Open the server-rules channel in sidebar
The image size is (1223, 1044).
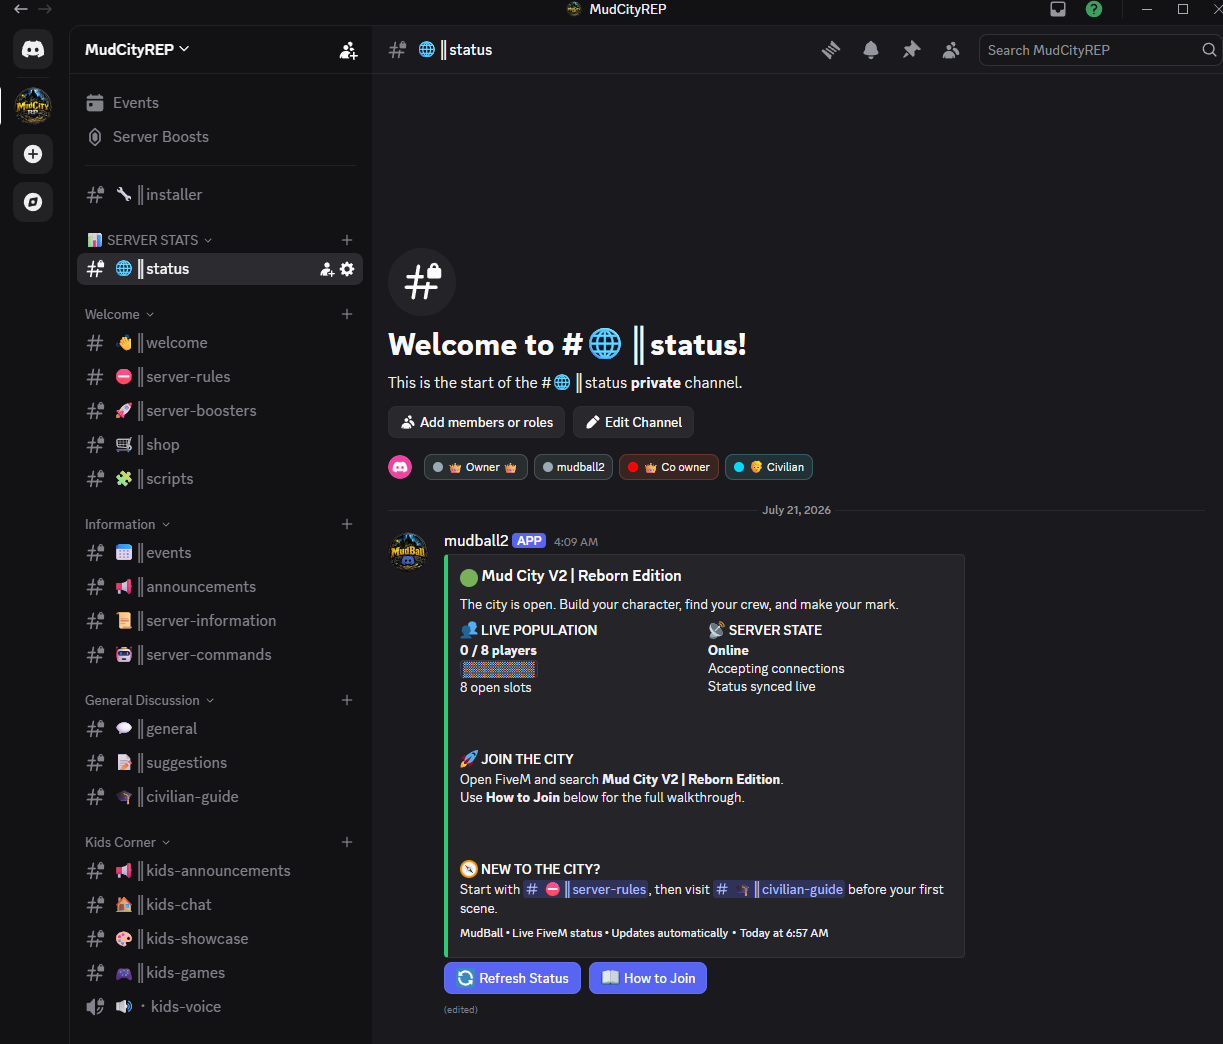[220, 377]
